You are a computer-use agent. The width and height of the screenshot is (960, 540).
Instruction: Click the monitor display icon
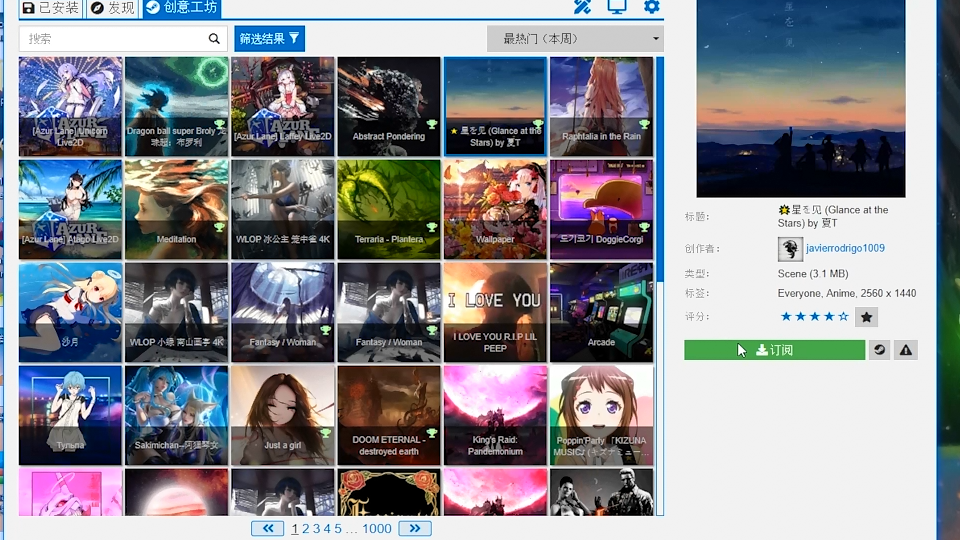(x=617, y=7)
